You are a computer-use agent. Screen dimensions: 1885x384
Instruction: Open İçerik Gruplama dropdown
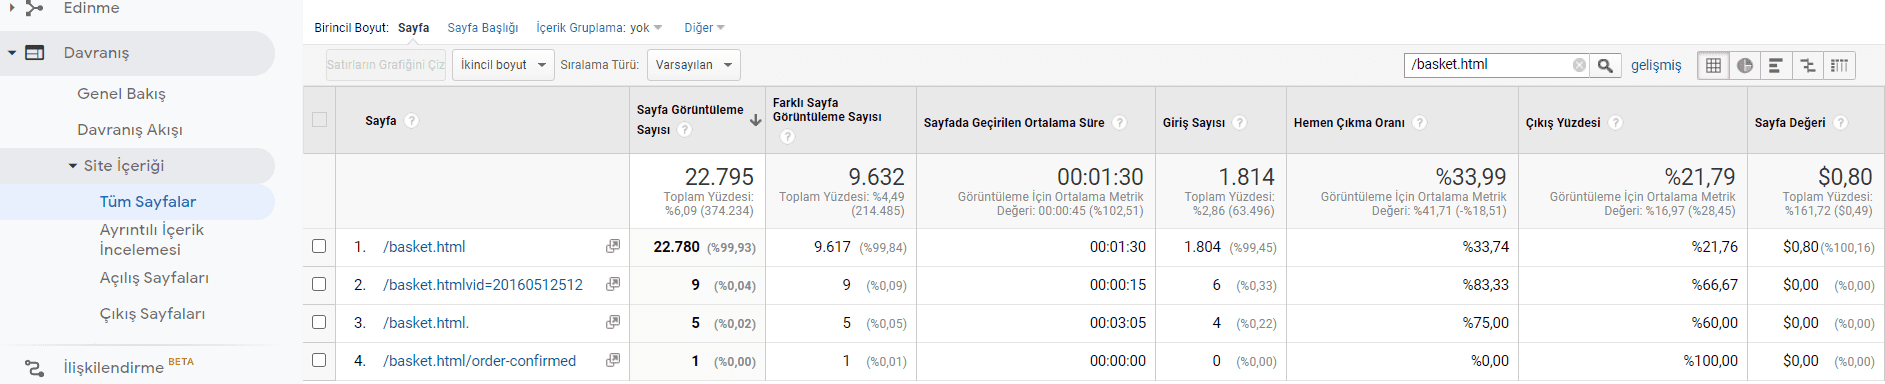point(599,28)
